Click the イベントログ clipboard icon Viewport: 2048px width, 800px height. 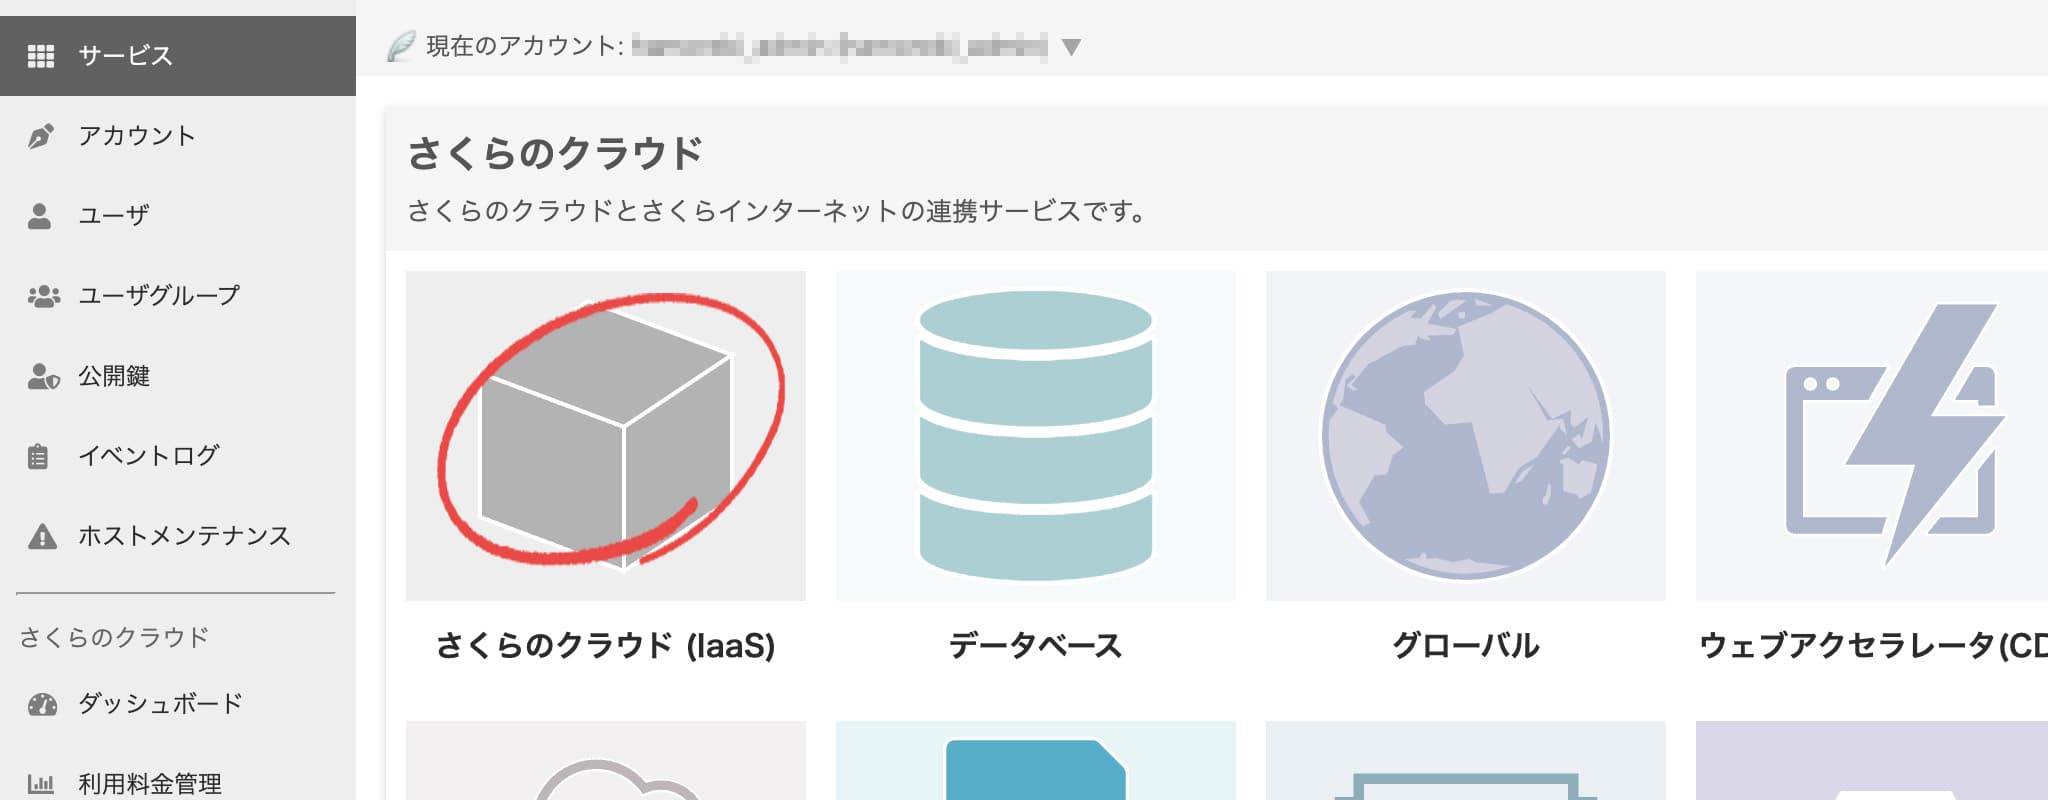(38, 456)
